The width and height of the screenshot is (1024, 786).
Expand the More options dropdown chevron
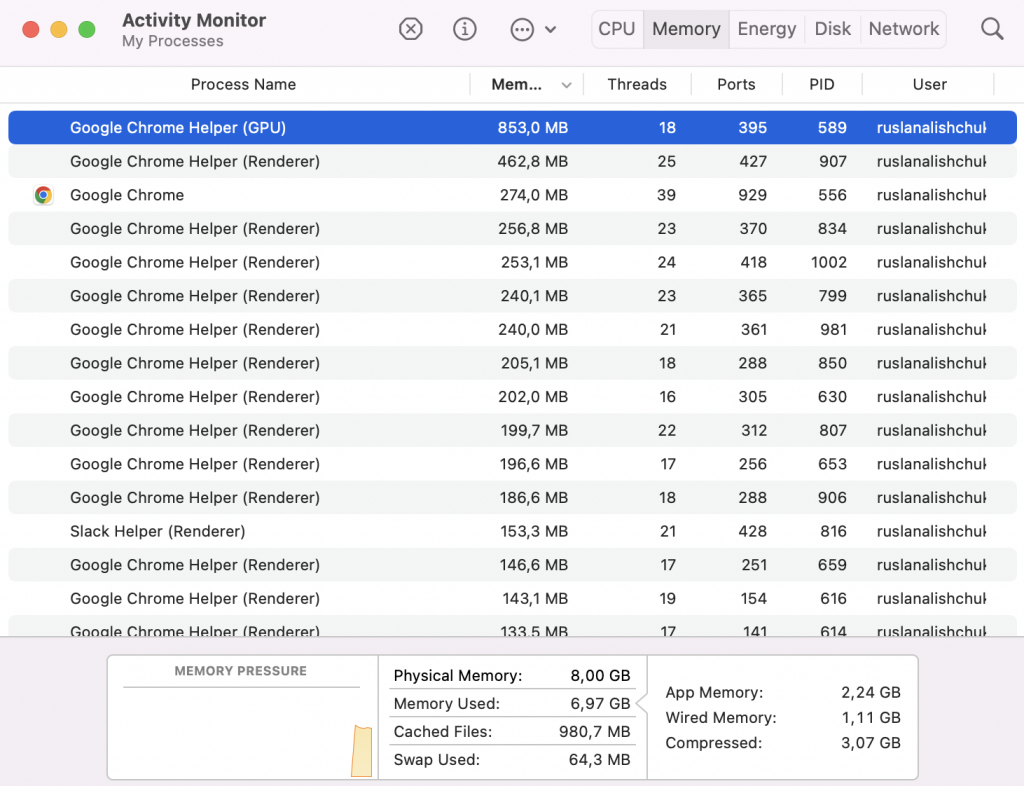[x=551, y=29]
